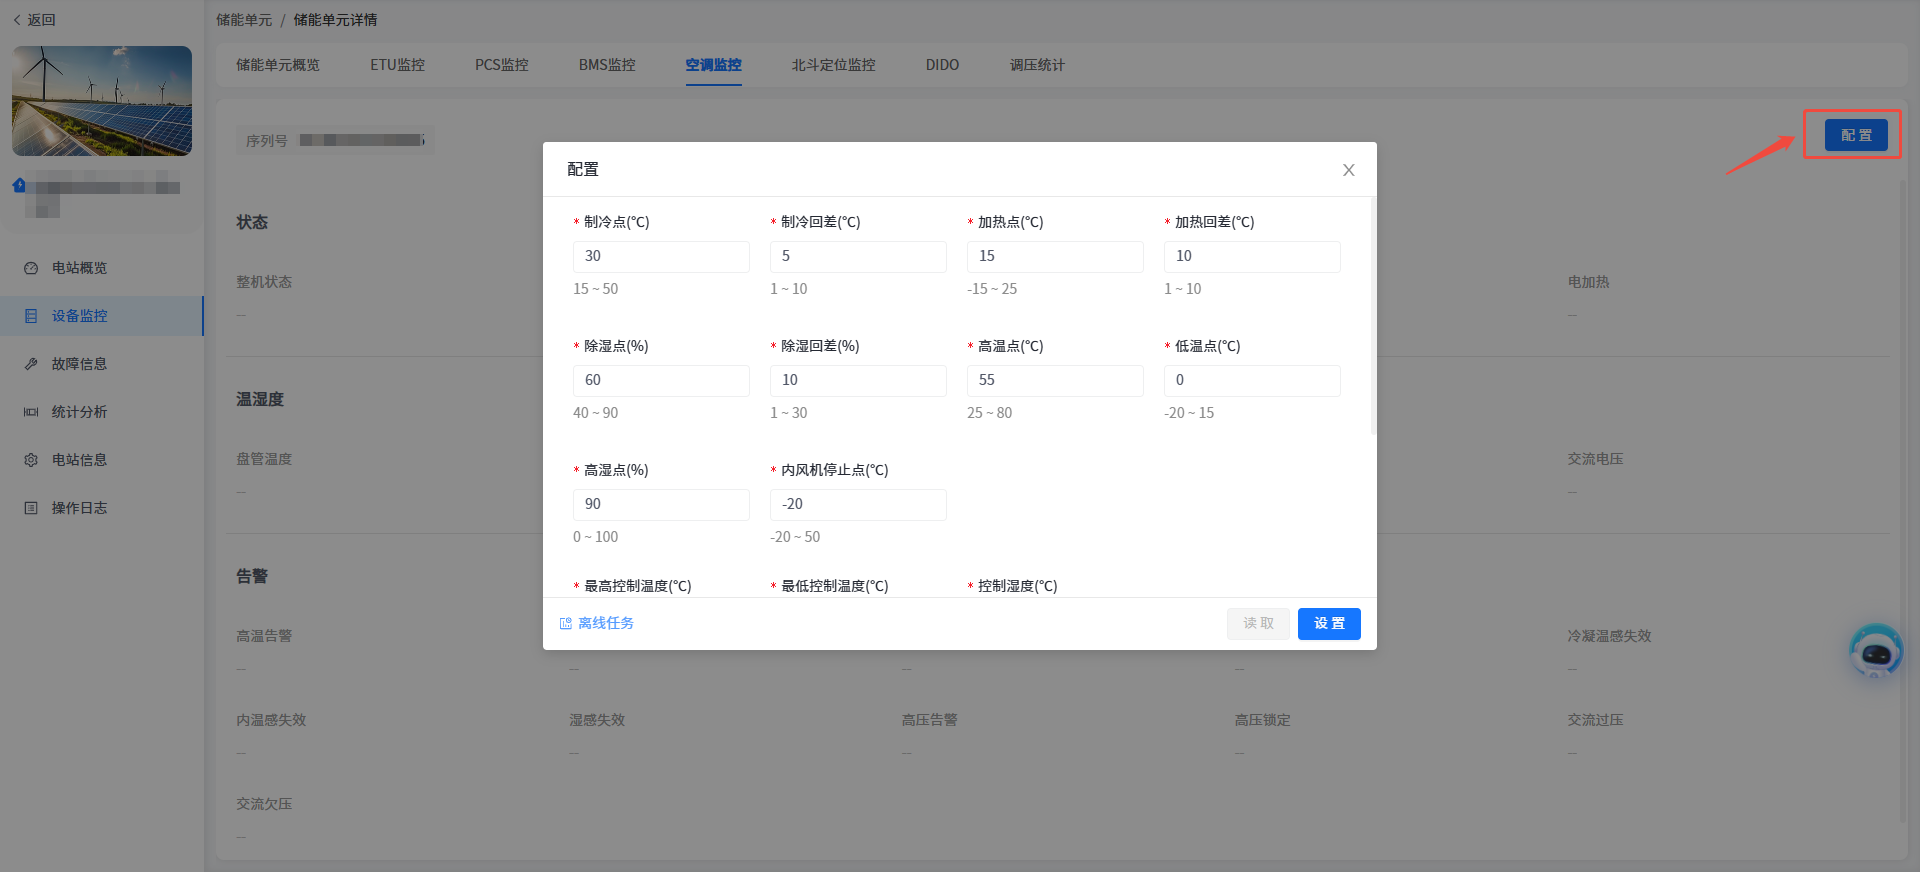The height and width of the screenshot is (872, 1920).
Task: Click the 制冷点 input field
Action: click(x=661, y=256)
